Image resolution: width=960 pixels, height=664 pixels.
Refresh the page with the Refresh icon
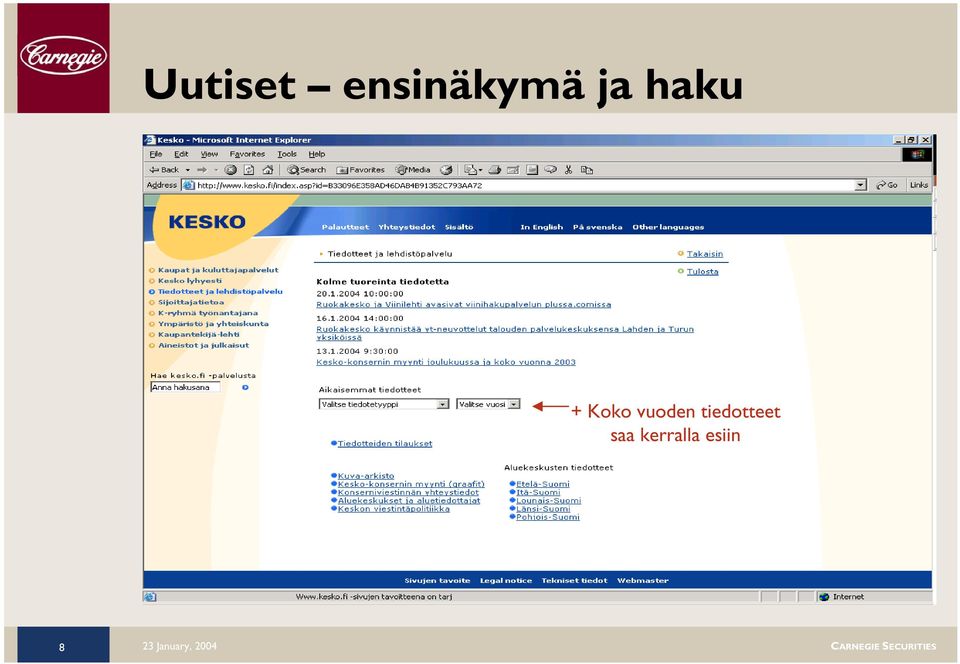249,170
